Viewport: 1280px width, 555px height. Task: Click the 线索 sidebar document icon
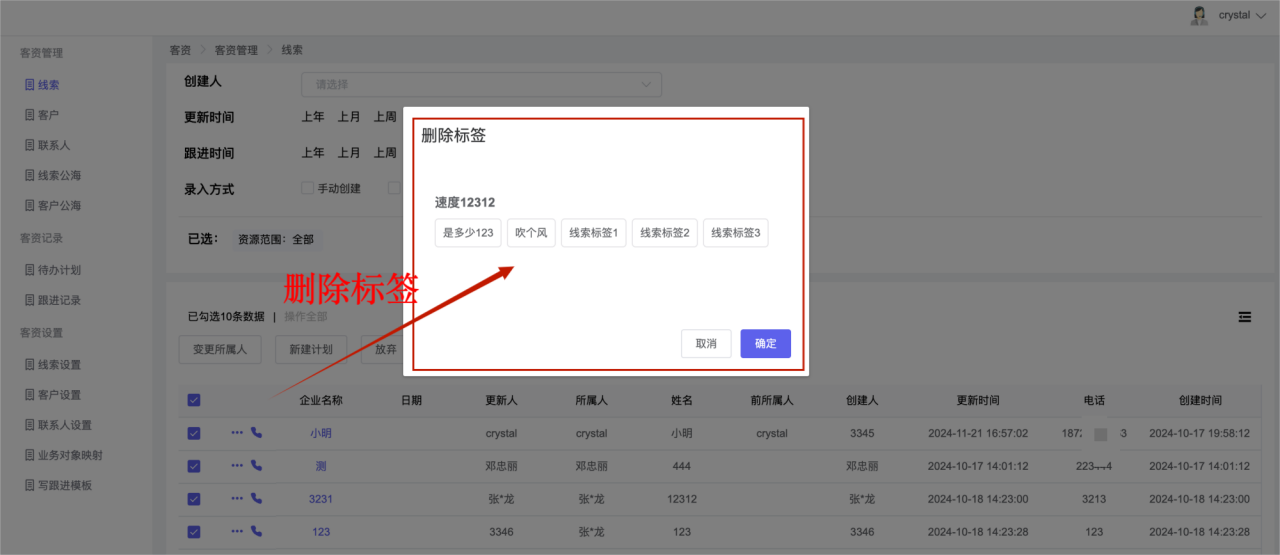[30, 85]
